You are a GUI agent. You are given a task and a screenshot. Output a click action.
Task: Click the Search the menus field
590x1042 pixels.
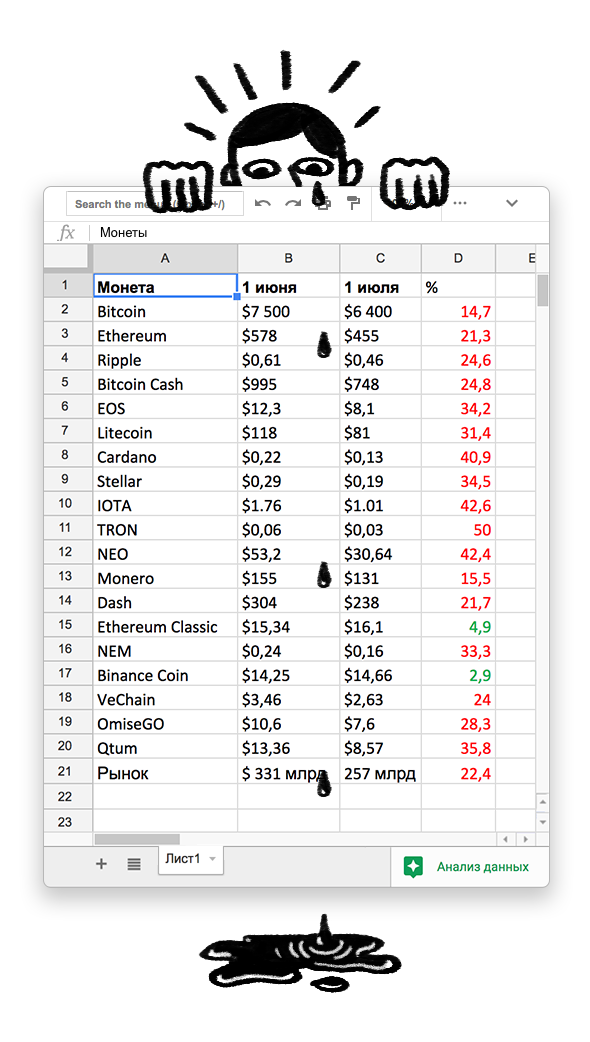point(155,204)
